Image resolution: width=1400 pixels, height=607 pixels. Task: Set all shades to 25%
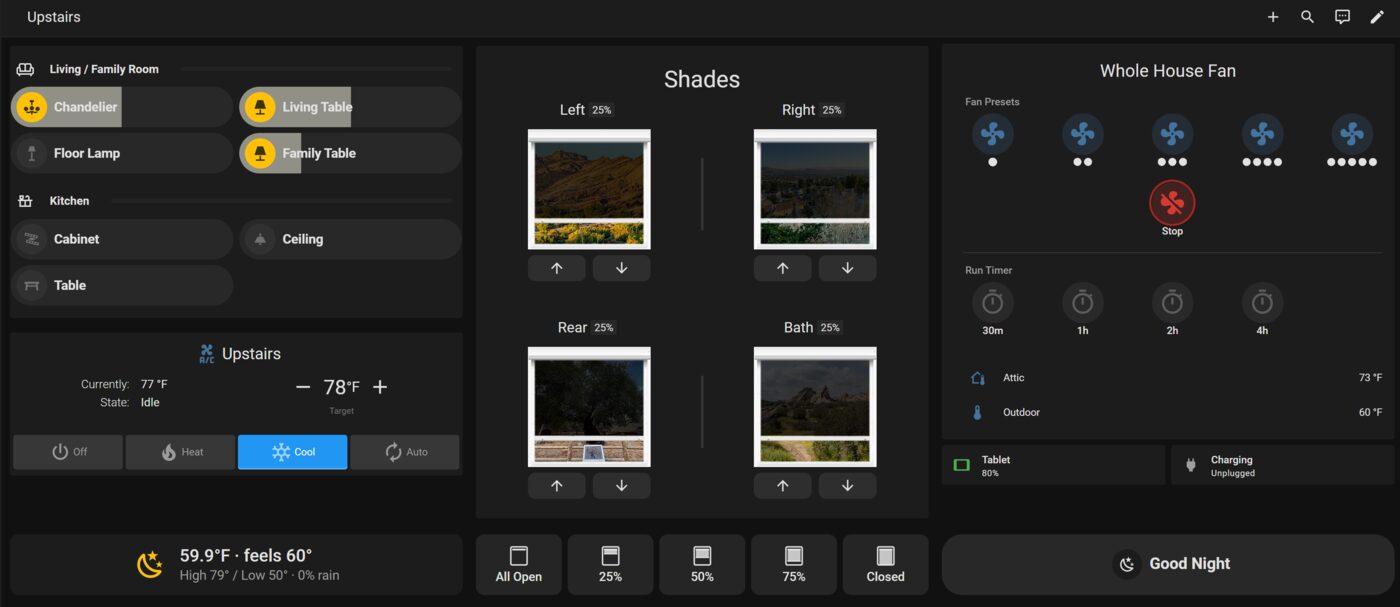coord(610,565)
